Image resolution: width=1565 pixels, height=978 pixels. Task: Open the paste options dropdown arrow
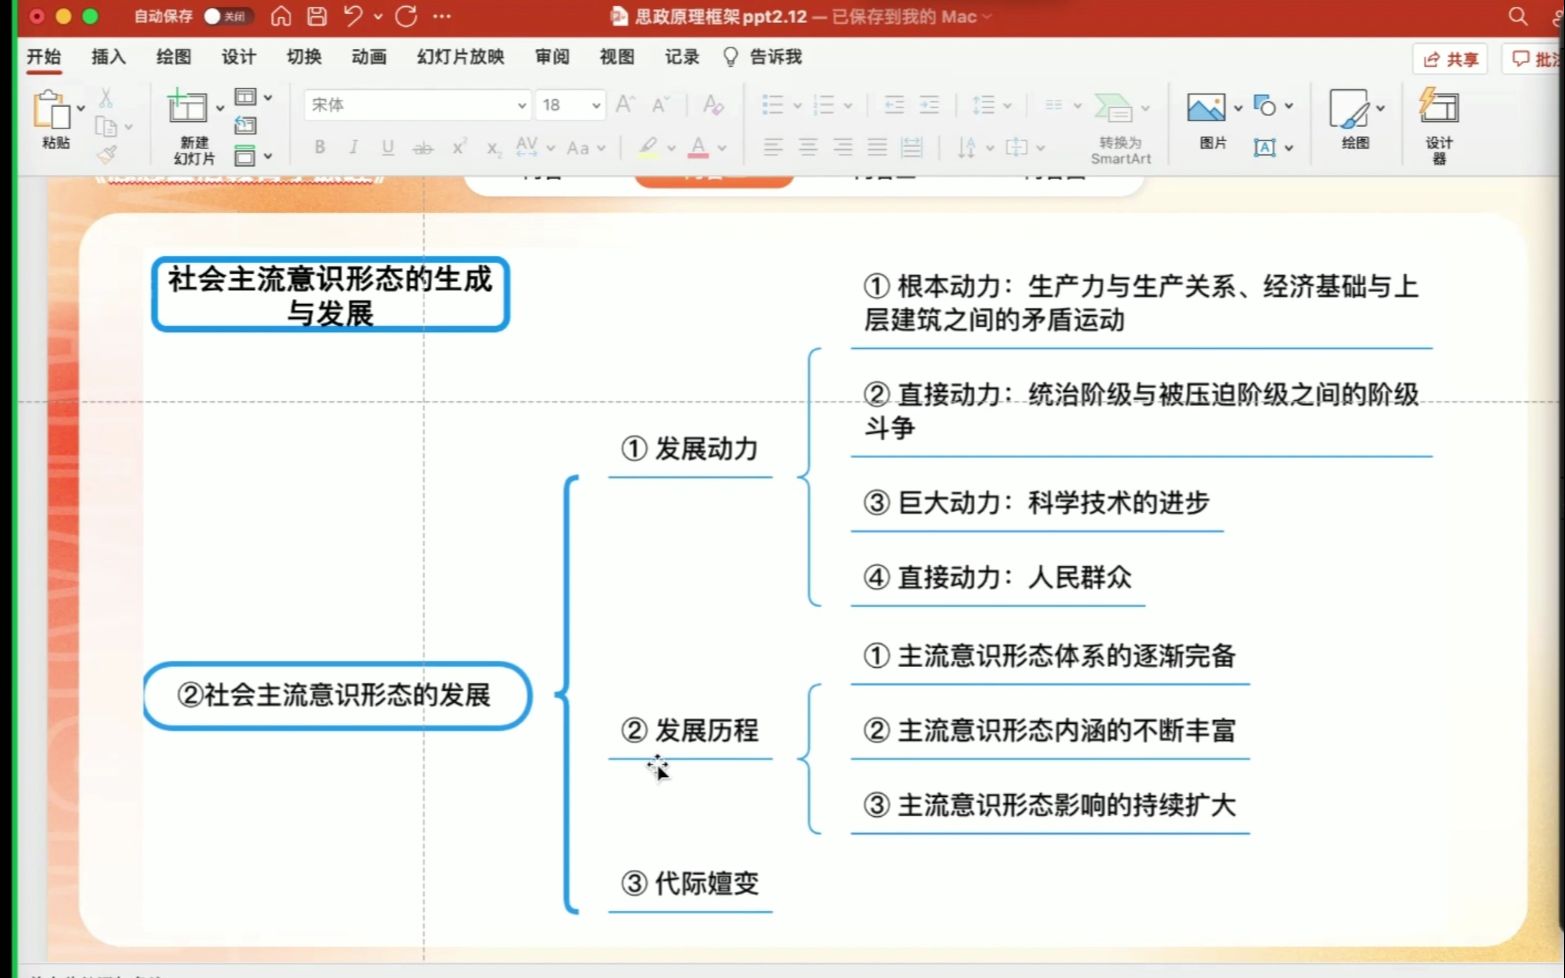[x=81, y=108]
